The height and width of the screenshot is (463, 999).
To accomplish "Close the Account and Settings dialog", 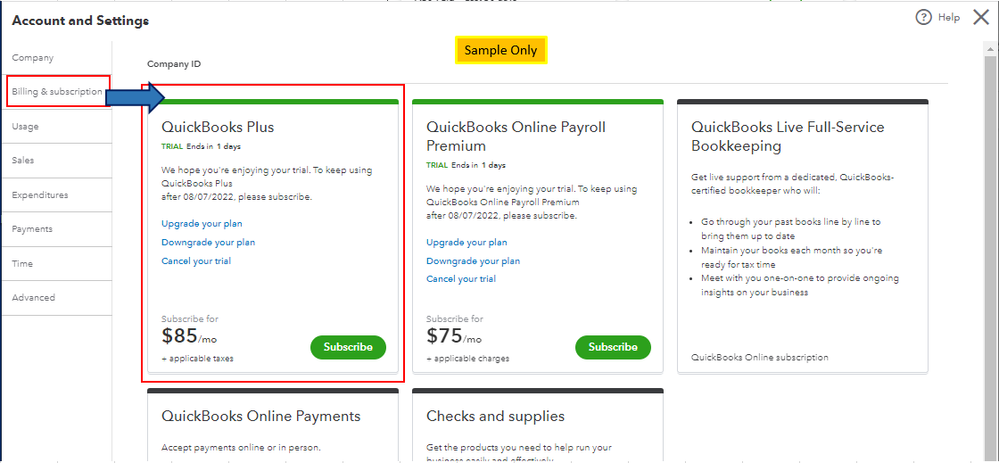I will pyautogui.click(x=980, y=18).
